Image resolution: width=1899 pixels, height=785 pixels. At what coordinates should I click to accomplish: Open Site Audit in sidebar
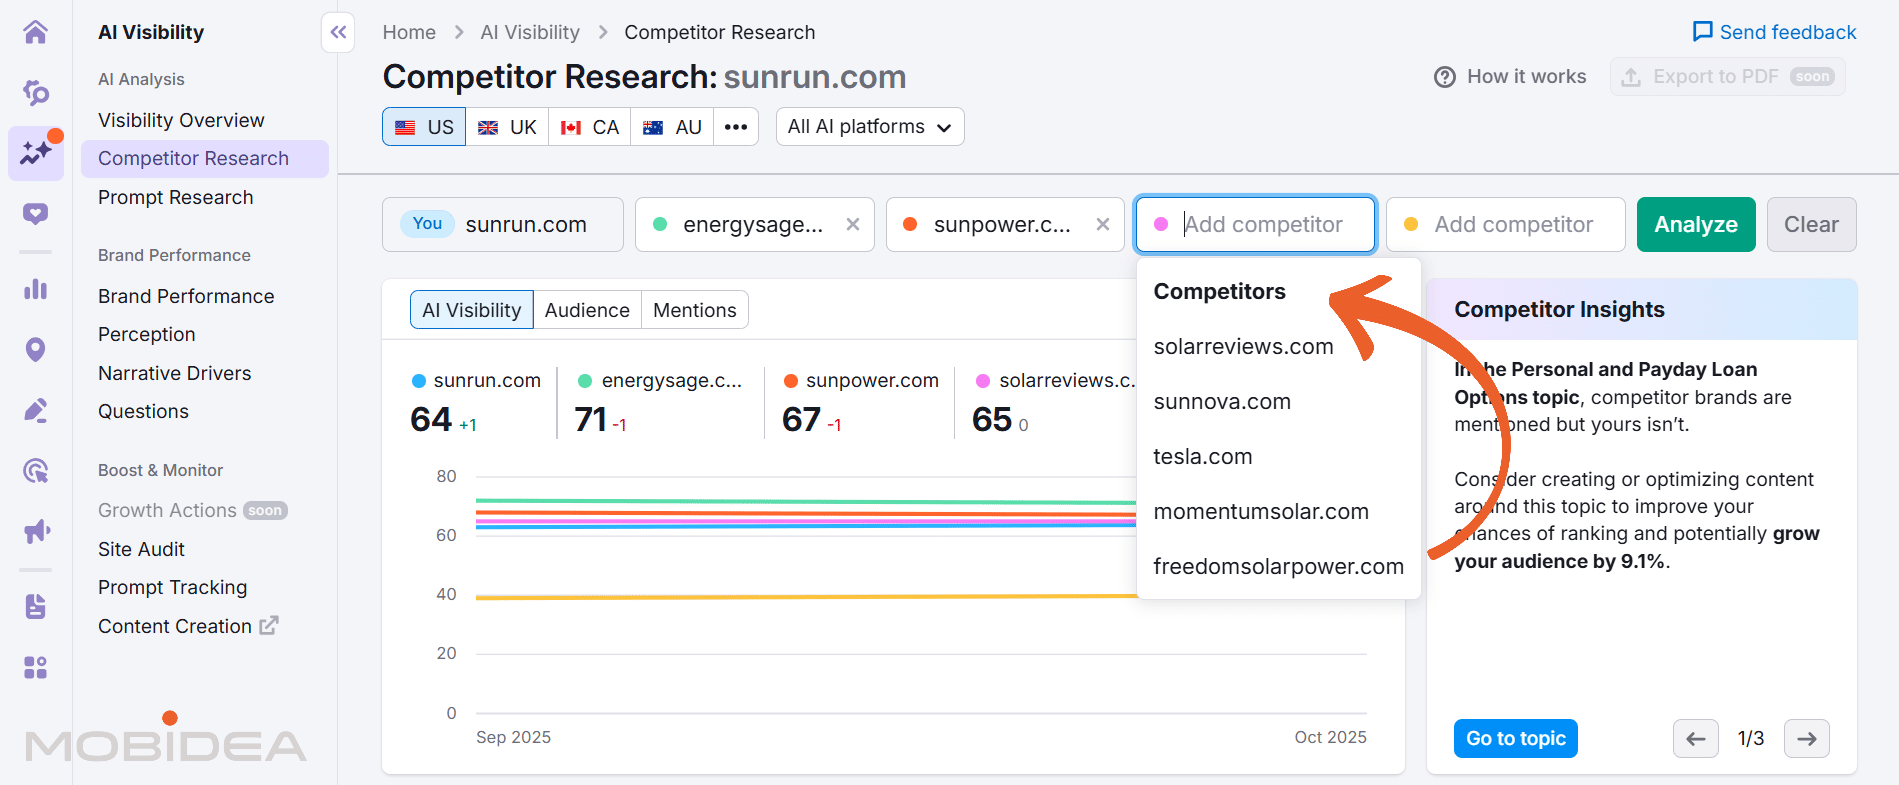[x=141, y=549]
